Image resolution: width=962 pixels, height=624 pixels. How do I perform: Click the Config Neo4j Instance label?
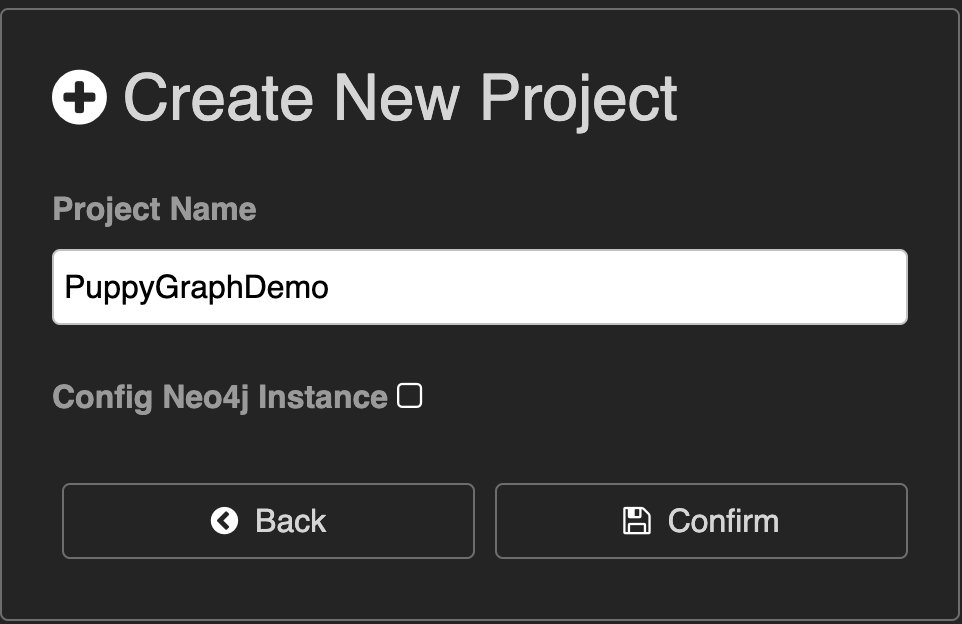[220, 397]
